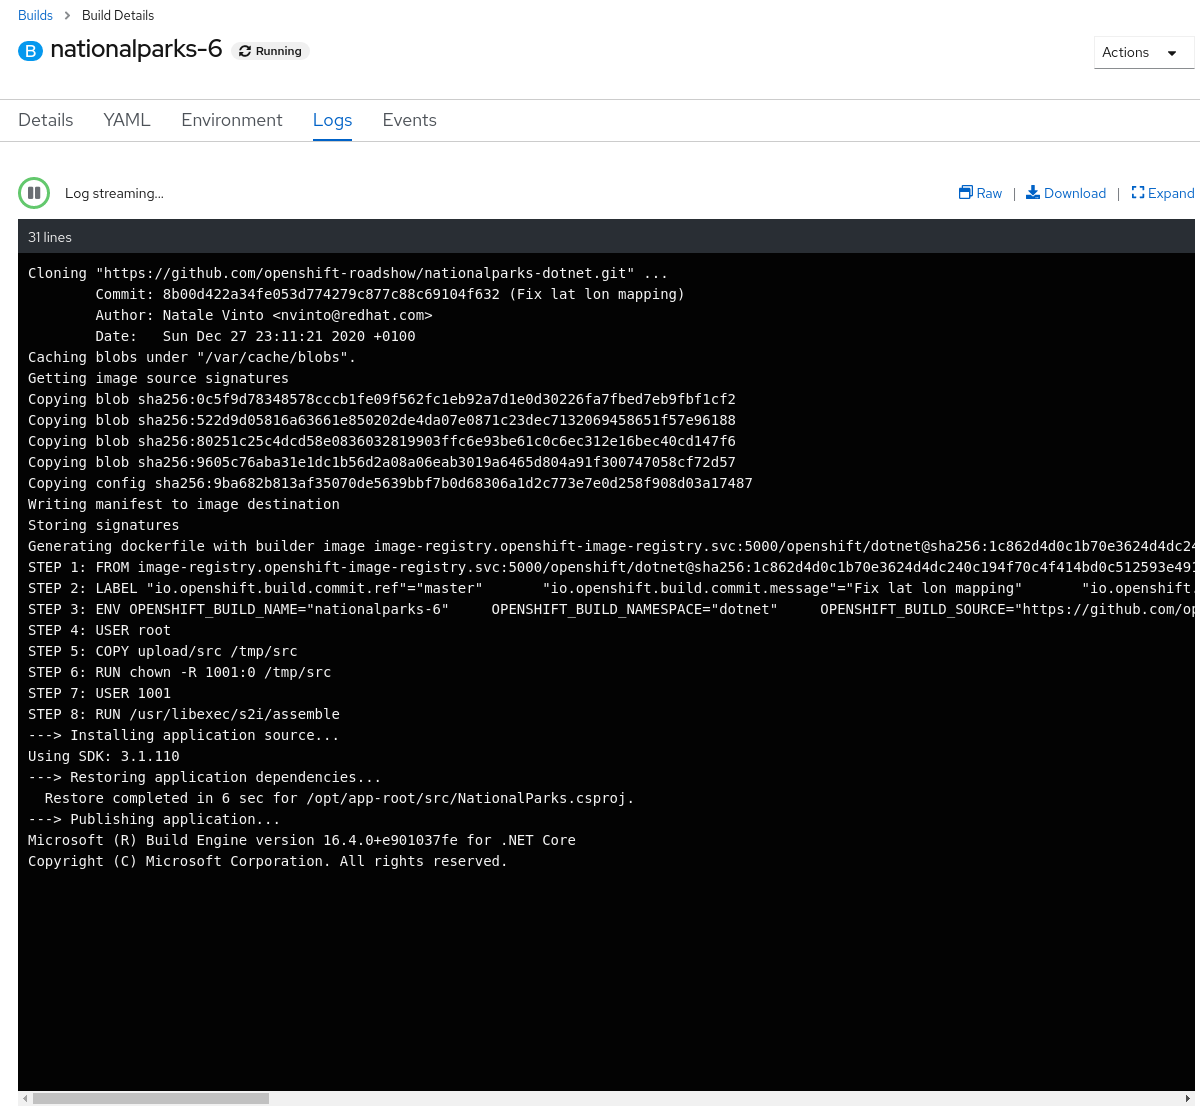Click the breadcrumb chevron separator
This screenshot has width=1200, height=1119.
pos(68,15)
